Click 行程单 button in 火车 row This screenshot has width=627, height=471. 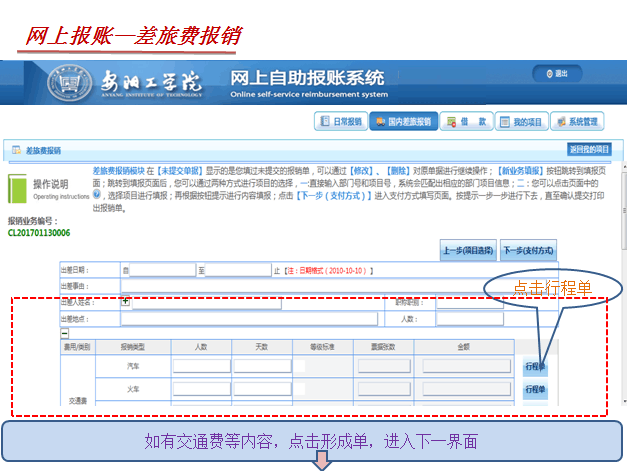point(536,391)
